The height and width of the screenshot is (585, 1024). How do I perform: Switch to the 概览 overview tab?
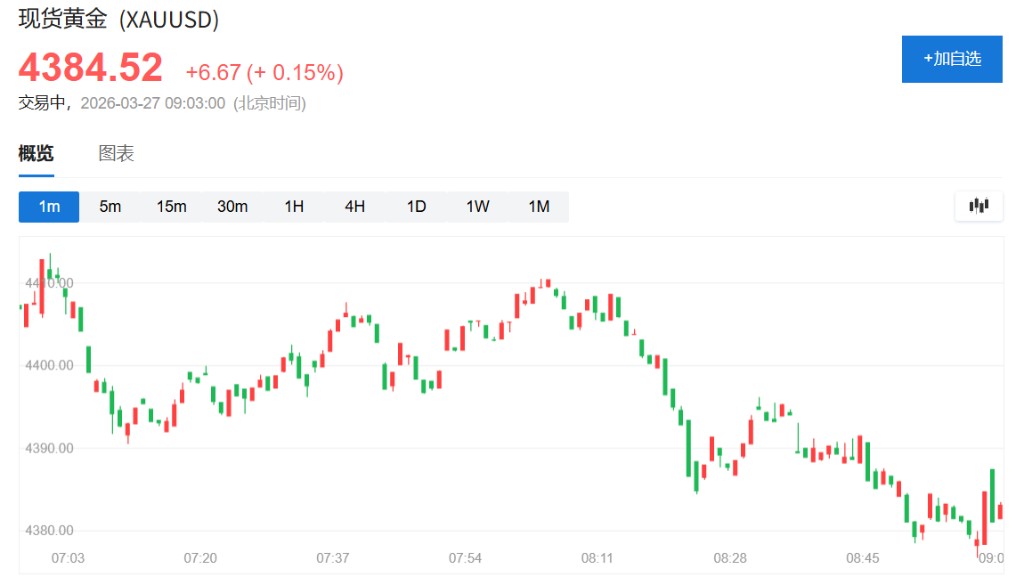click(x=36, y=154)
